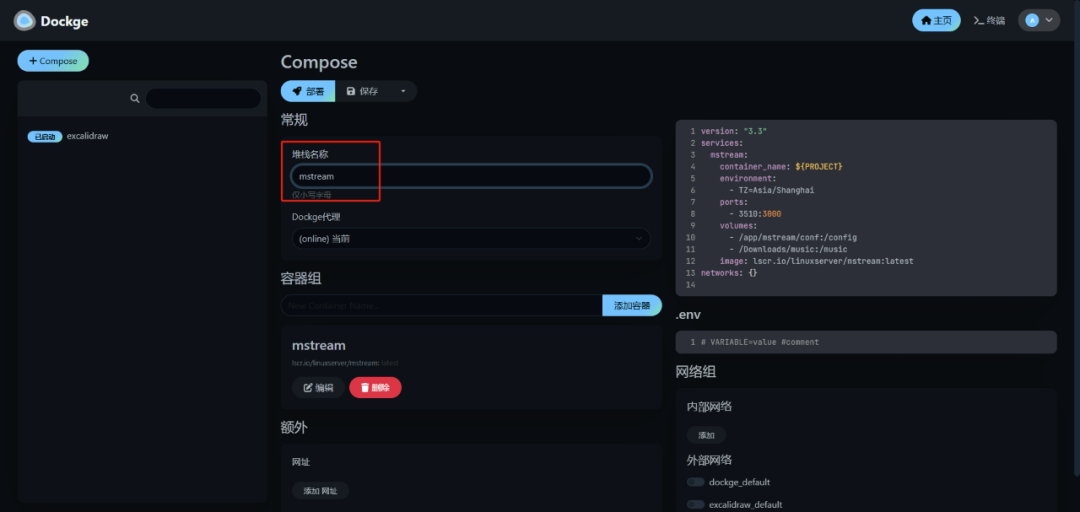Click the networks: {} line in editor
This screenshot has width=1080, height=512.
click(x=729, y=273)
